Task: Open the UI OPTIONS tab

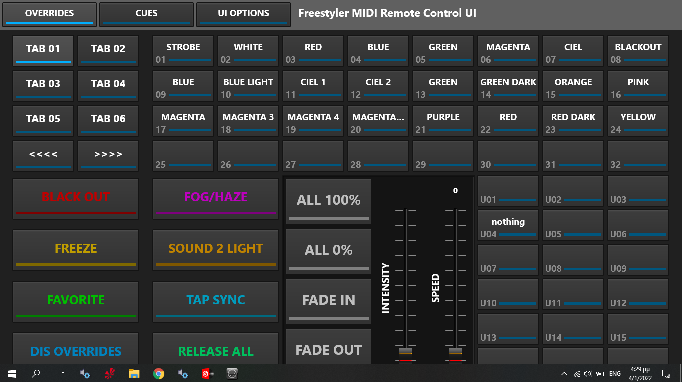Action: pos(243,14)
